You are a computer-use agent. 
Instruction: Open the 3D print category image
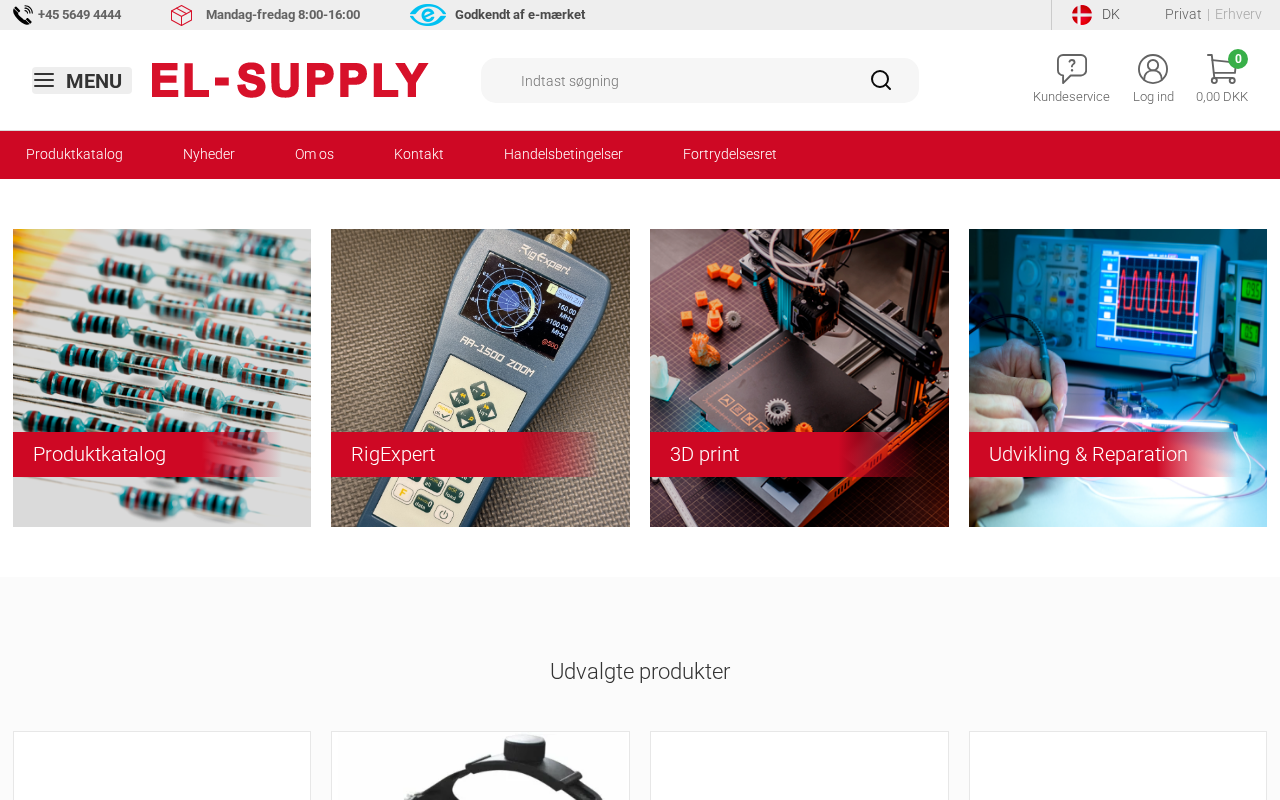coord(799,378)
